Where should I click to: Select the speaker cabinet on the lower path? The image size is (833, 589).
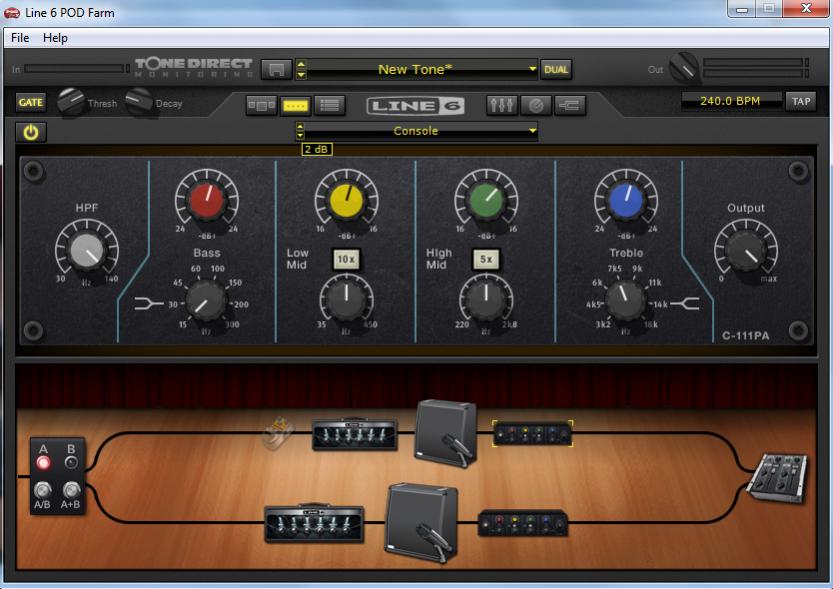pyautogui.click(x=421, y=522)
